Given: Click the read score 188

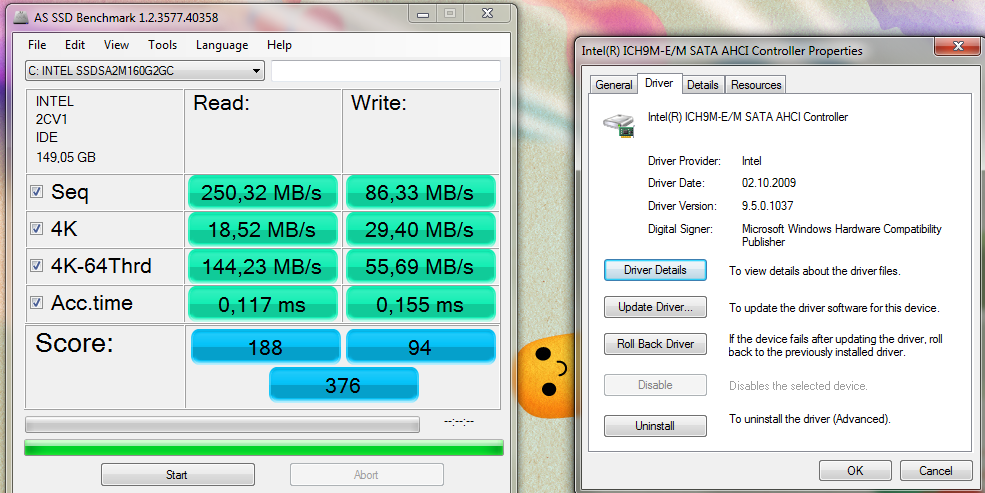Looking at the screenshot, I should click(x=266, y=347).
